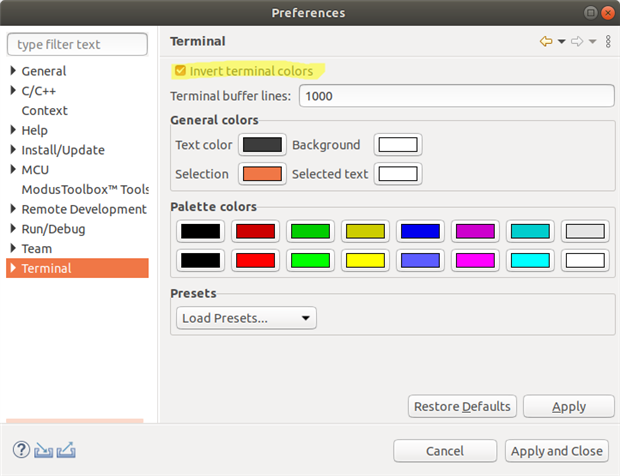Pick the dark cyan palette swatch
Viewport: 620px width, 476px height.
coord(530,231)
